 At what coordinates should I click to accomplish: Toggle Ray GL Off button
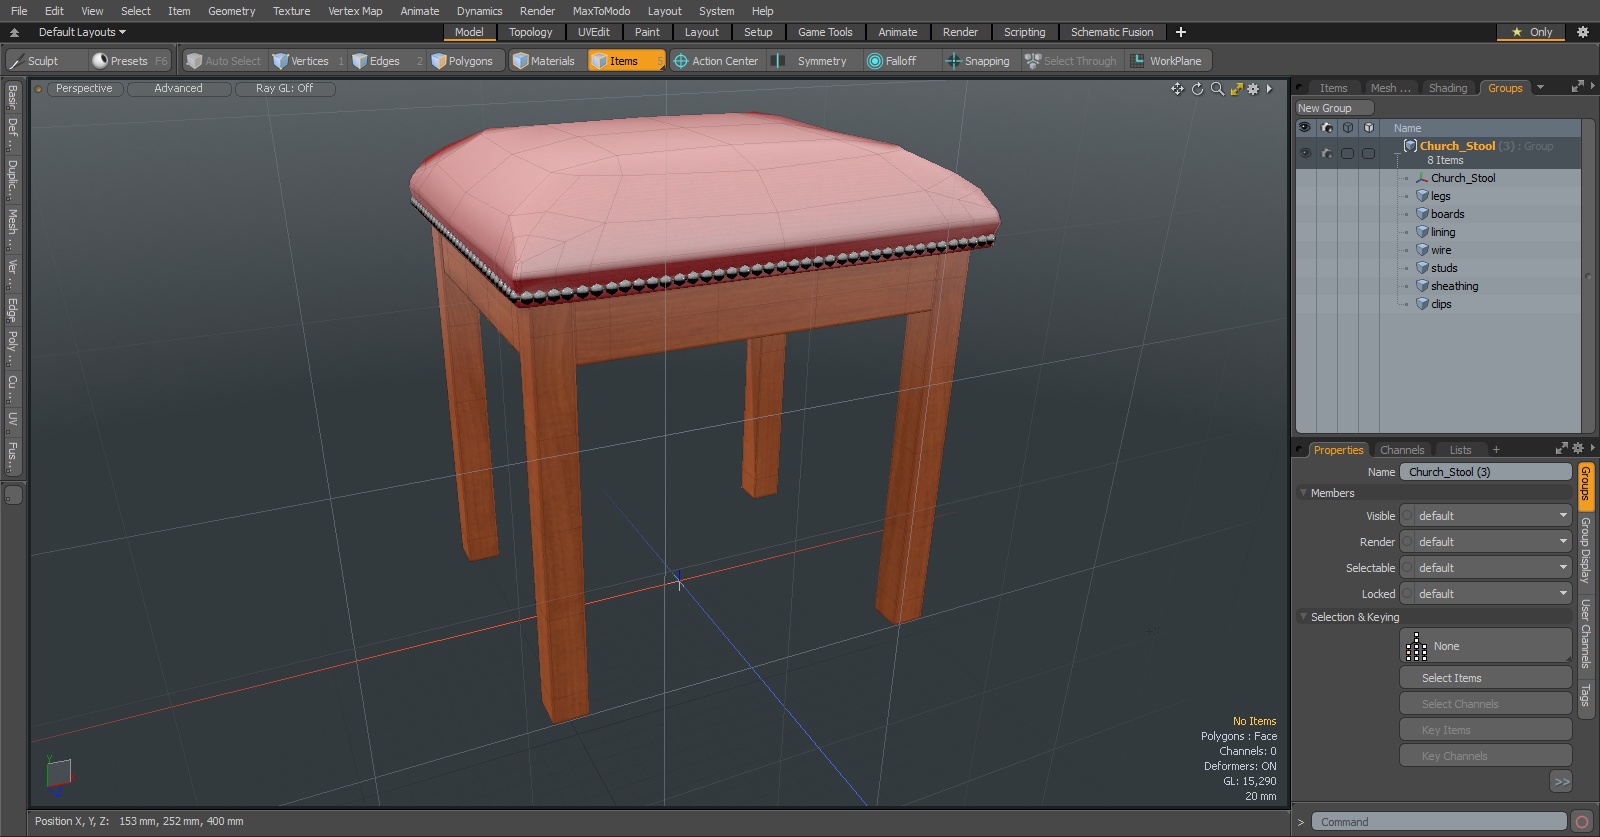[284, 89]
